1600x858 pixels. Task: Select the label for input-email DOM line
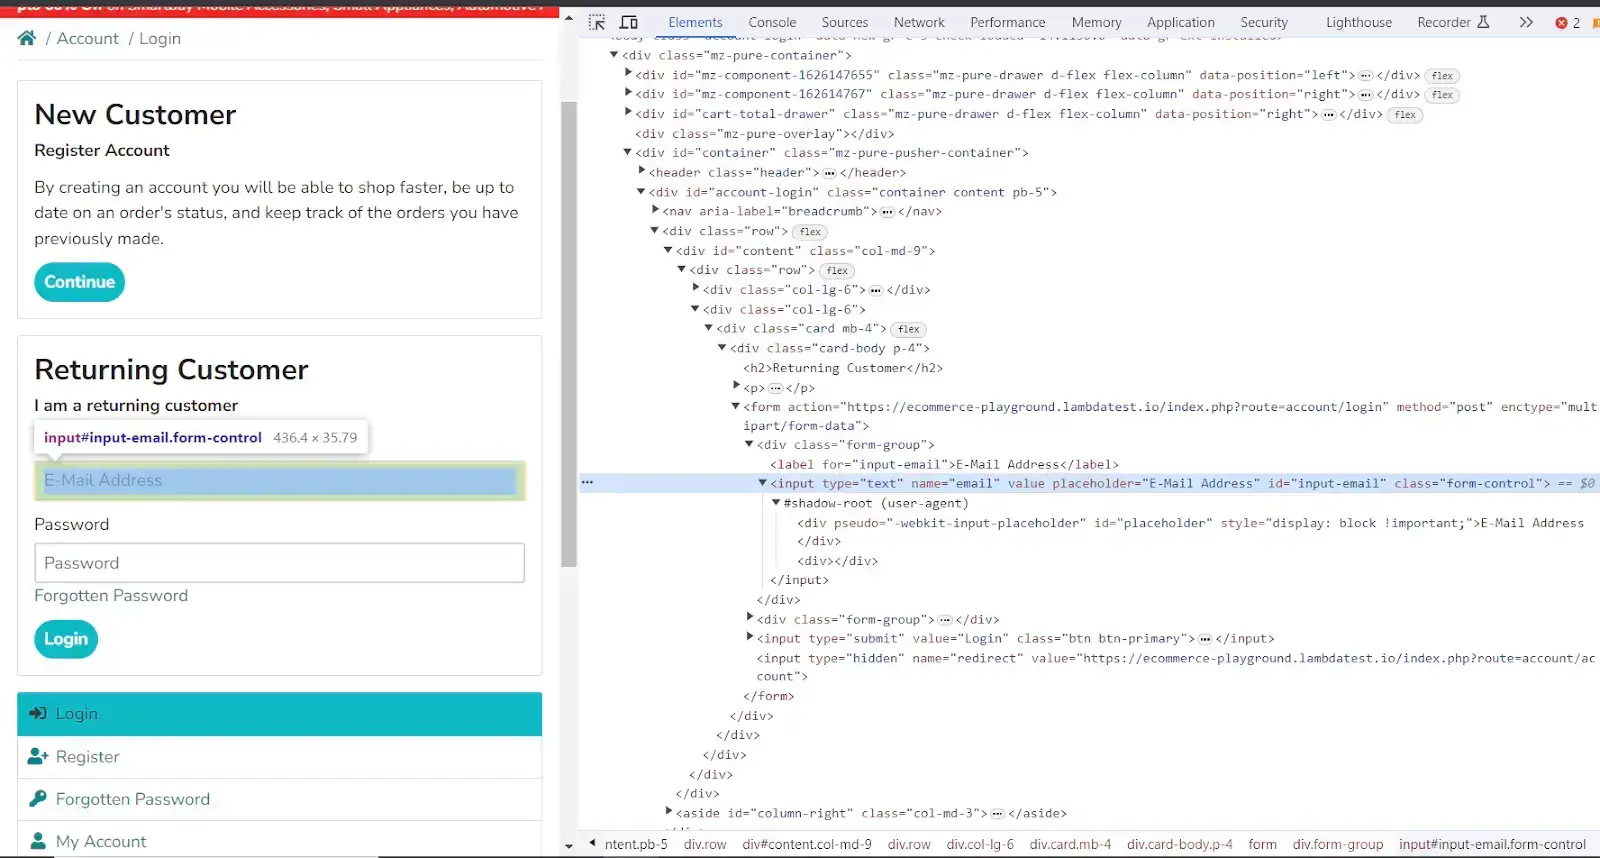tap(944, 465)
